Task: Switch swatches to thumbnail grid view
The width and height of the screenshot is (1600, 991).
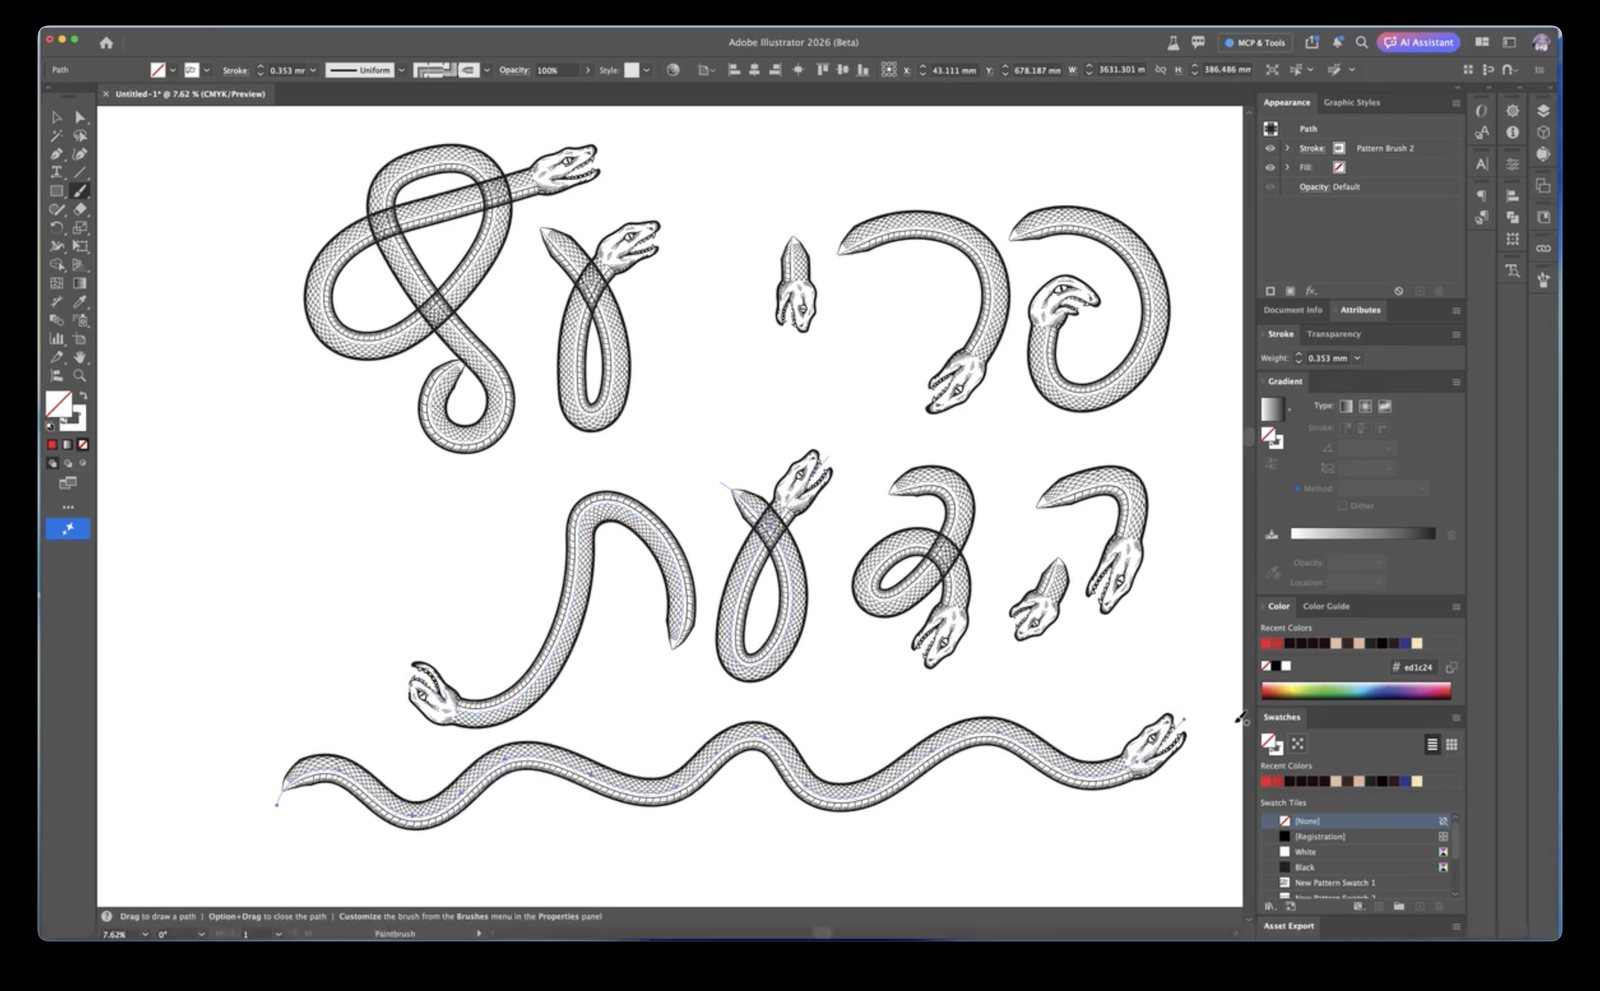Action: [x=1451, y=744]
